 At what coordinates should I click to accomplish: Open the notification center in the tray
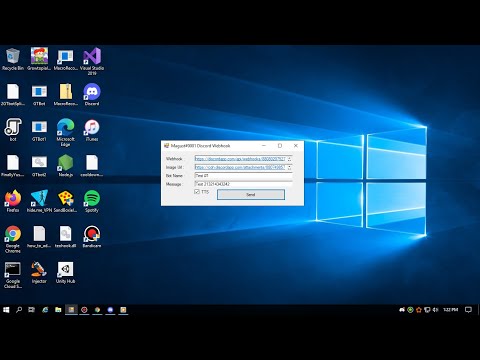(468, 310)
